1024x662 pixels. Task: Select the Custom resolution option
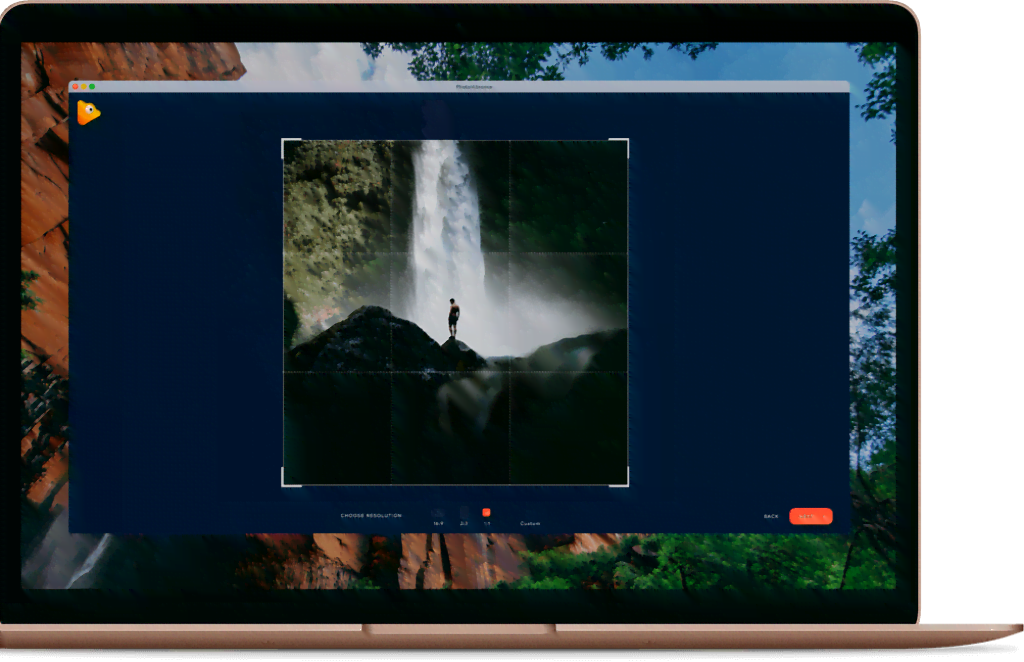tap(532, 521)
